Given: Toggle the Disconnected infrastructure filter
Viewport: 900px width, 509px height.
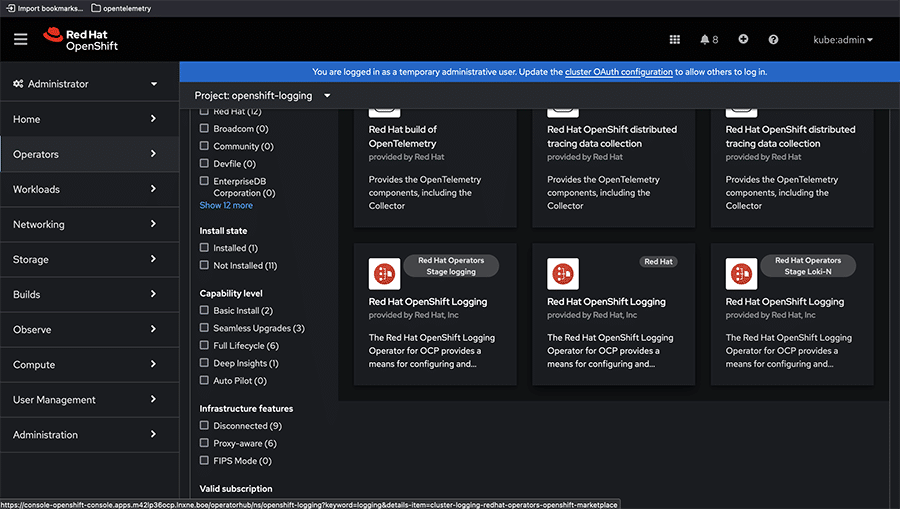Looking at the screenshot, I should [205, 426].
